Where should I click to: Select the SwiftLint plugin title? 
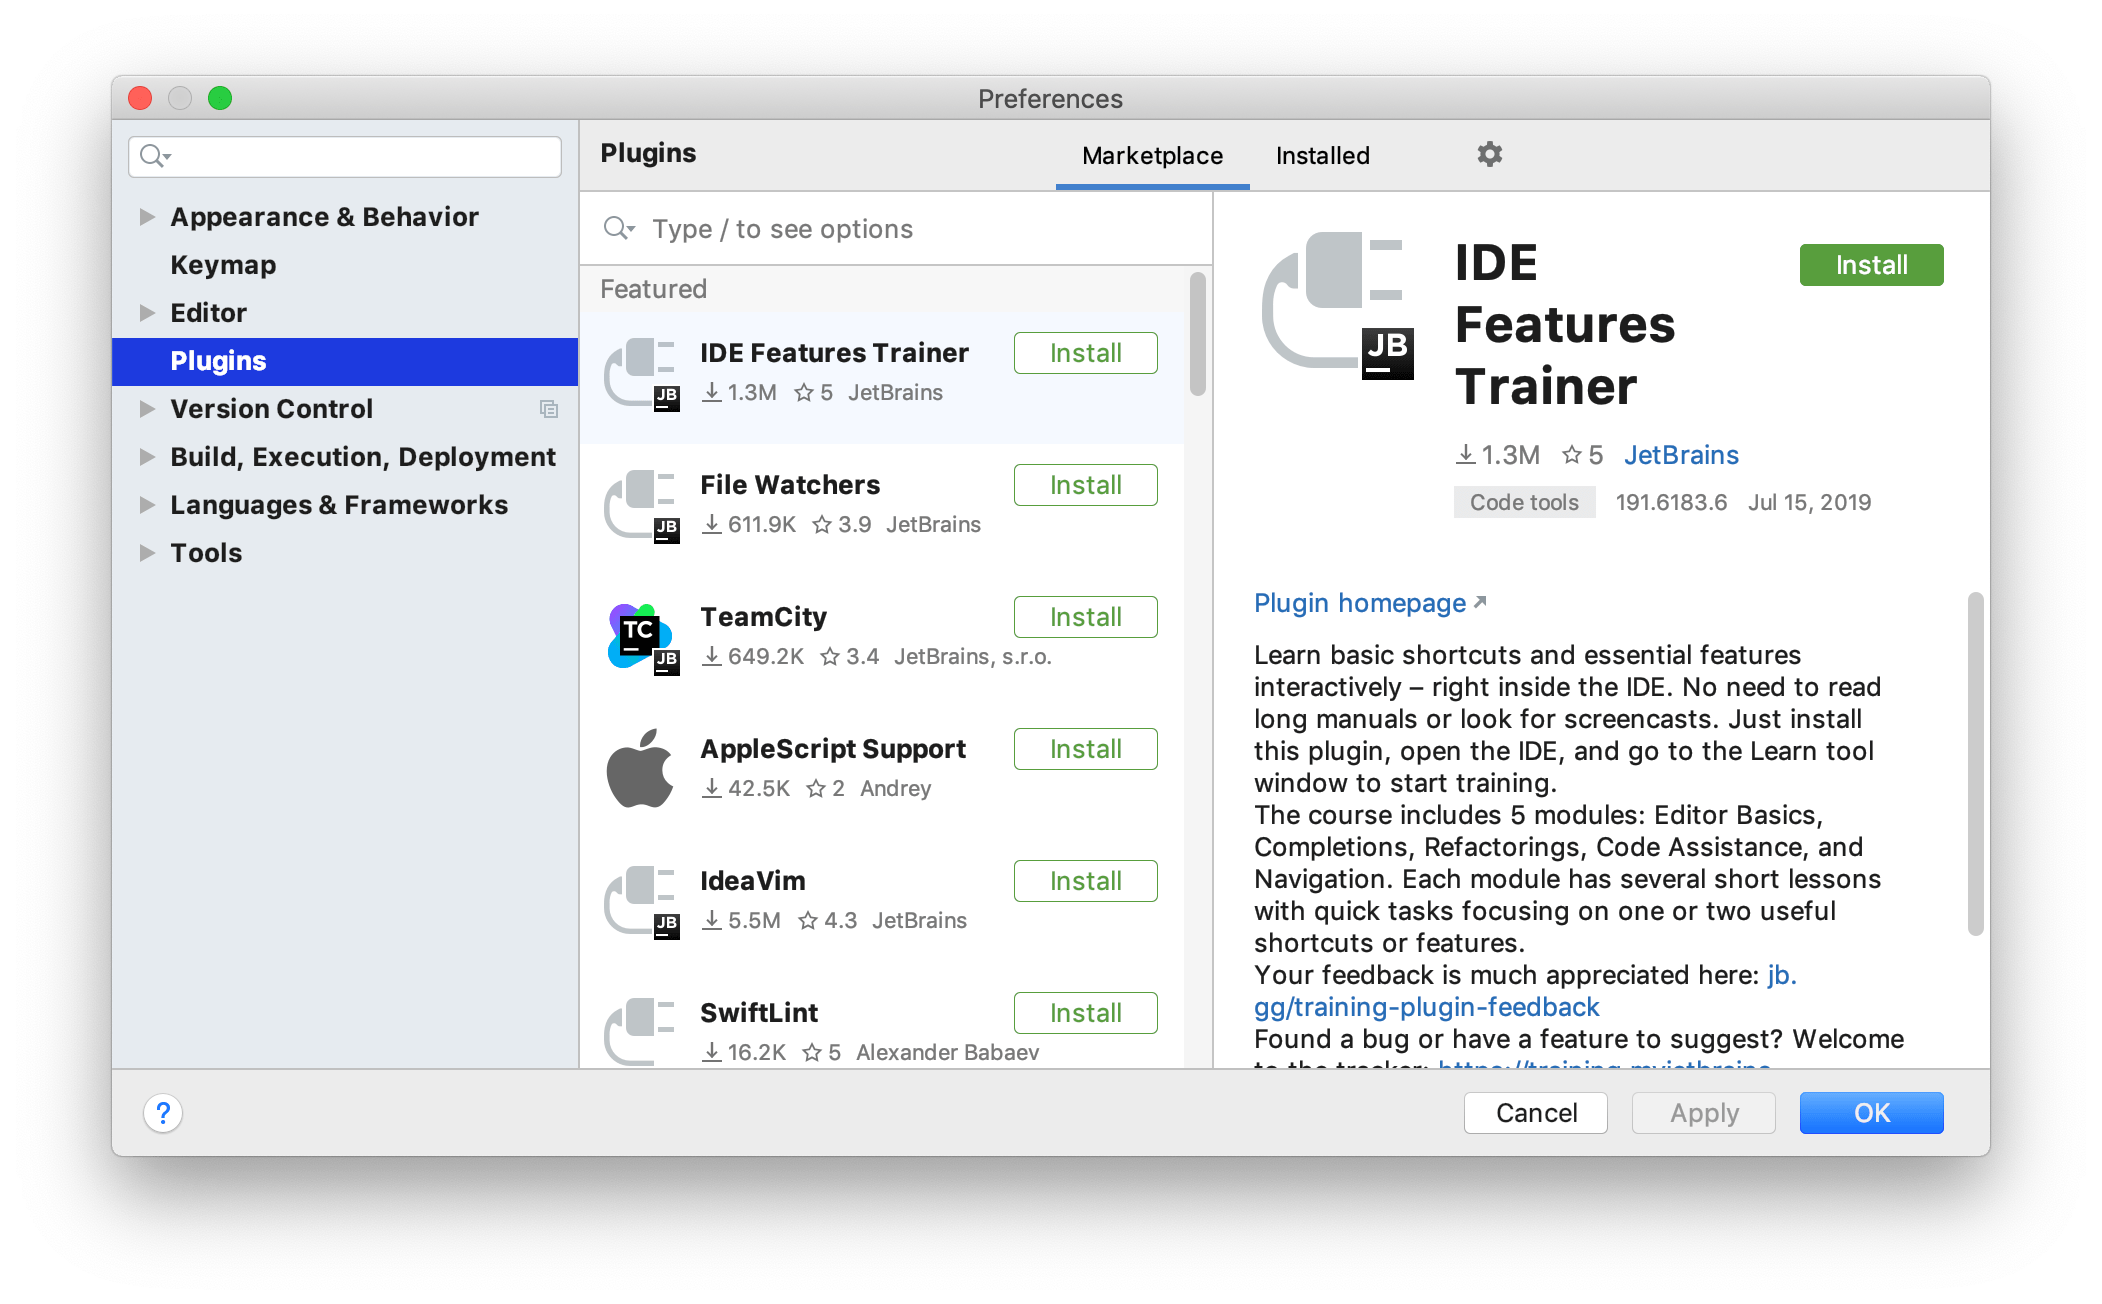click(759, 1013)
